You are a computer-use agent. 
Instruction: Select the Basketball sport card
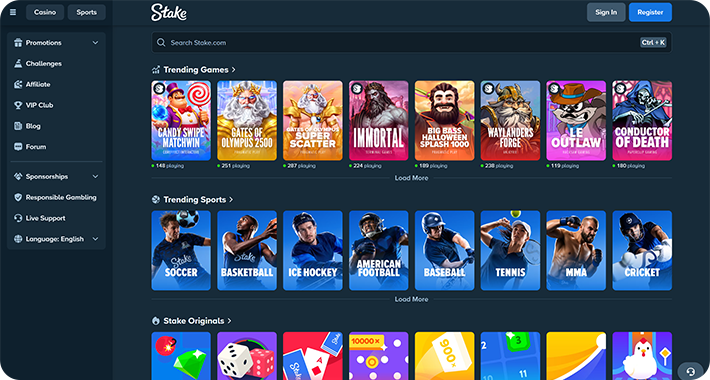click(x=247, y=250)
